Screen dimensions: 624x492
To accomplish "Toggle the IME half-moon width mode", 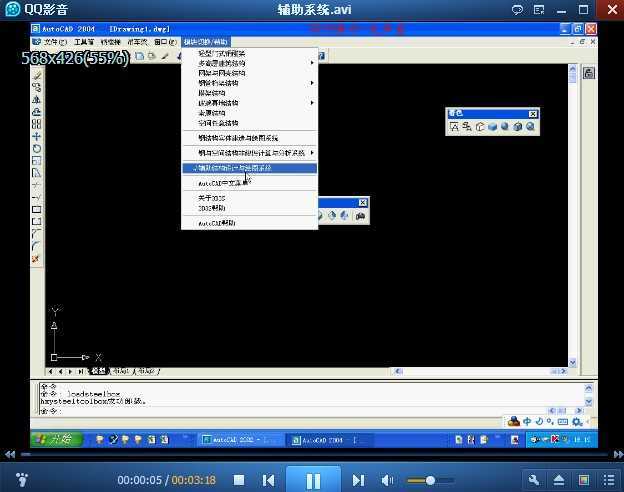I will pyautogui.click(x=539, y=422).
